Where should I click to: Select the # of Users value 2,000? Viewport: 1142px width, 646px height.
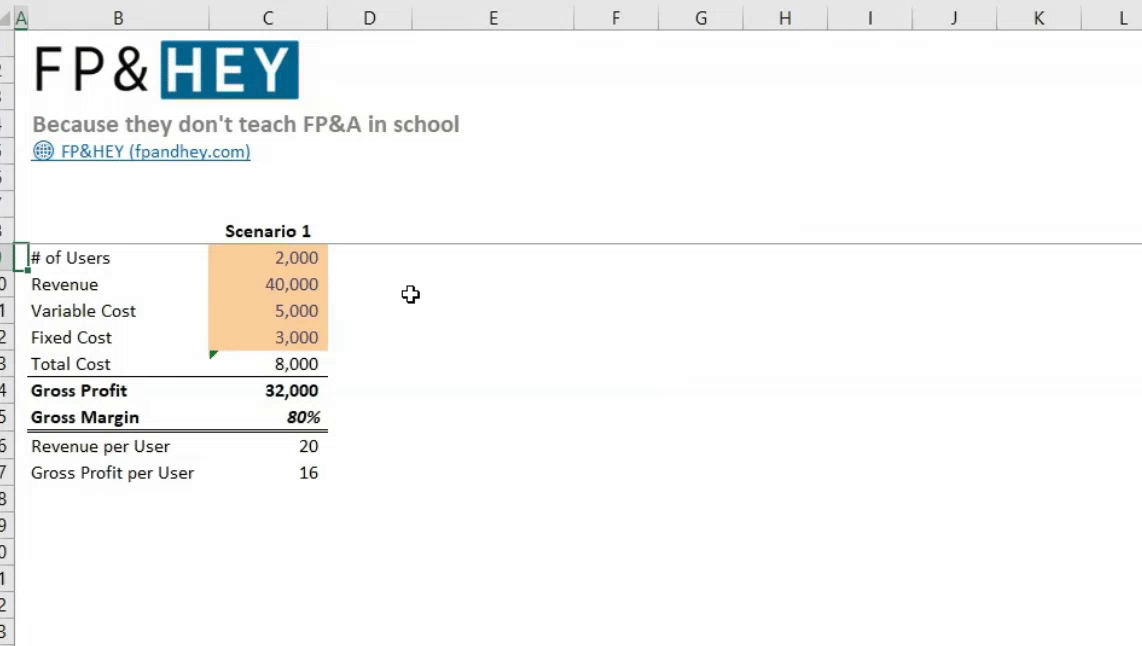click(267, 257)
